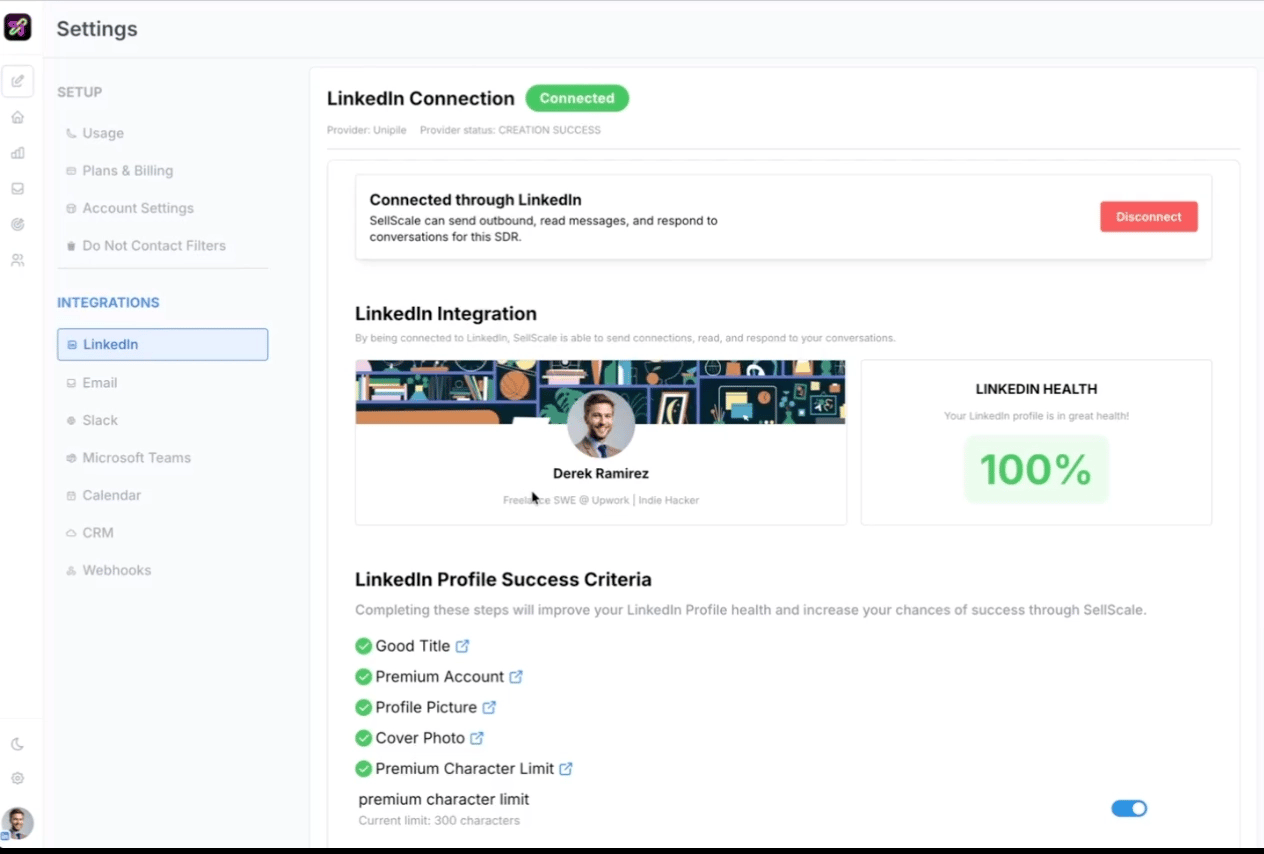Open external link icon next to Premium Account
This screenshot has height=854, width=1264.
[x=516, y=677]
